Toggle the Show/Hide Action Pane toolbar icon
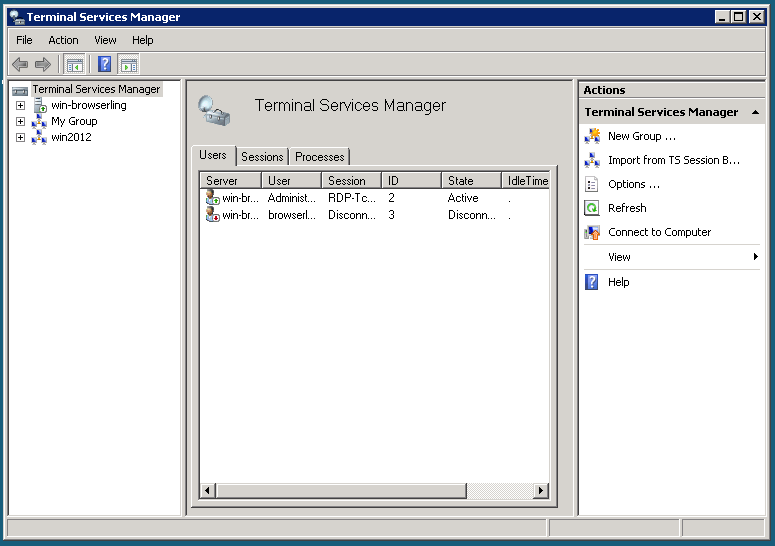Screen dimensions: 775x546 point(129,64)
